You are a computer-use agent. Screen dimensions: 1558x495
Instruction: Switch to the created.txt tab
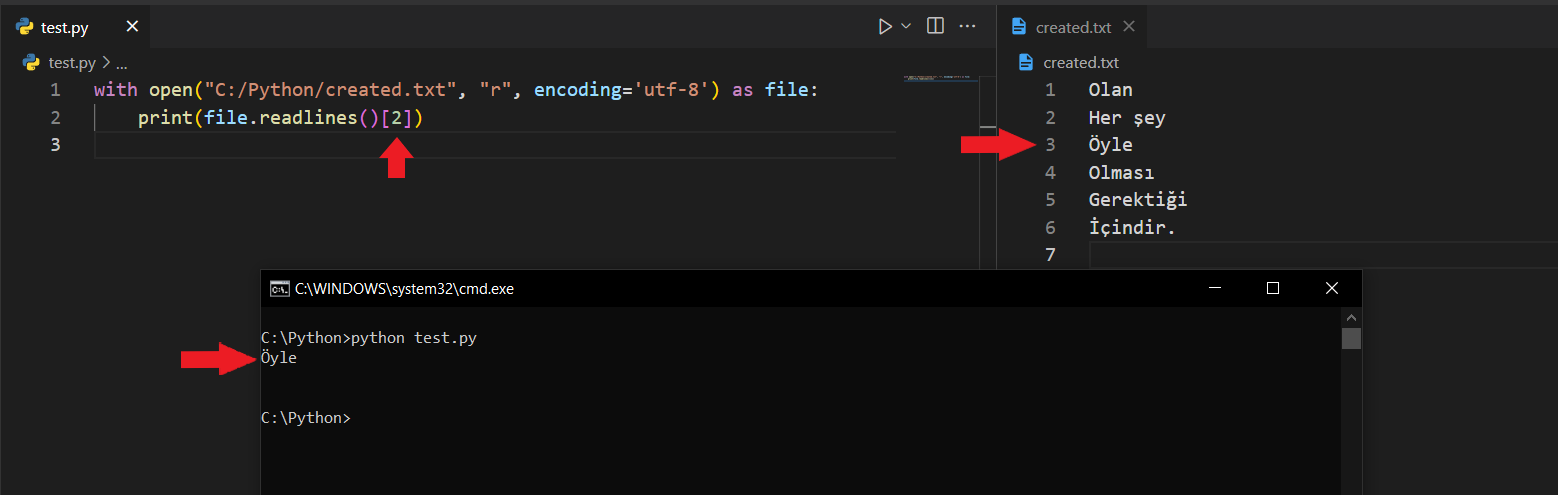[1073, 28]
